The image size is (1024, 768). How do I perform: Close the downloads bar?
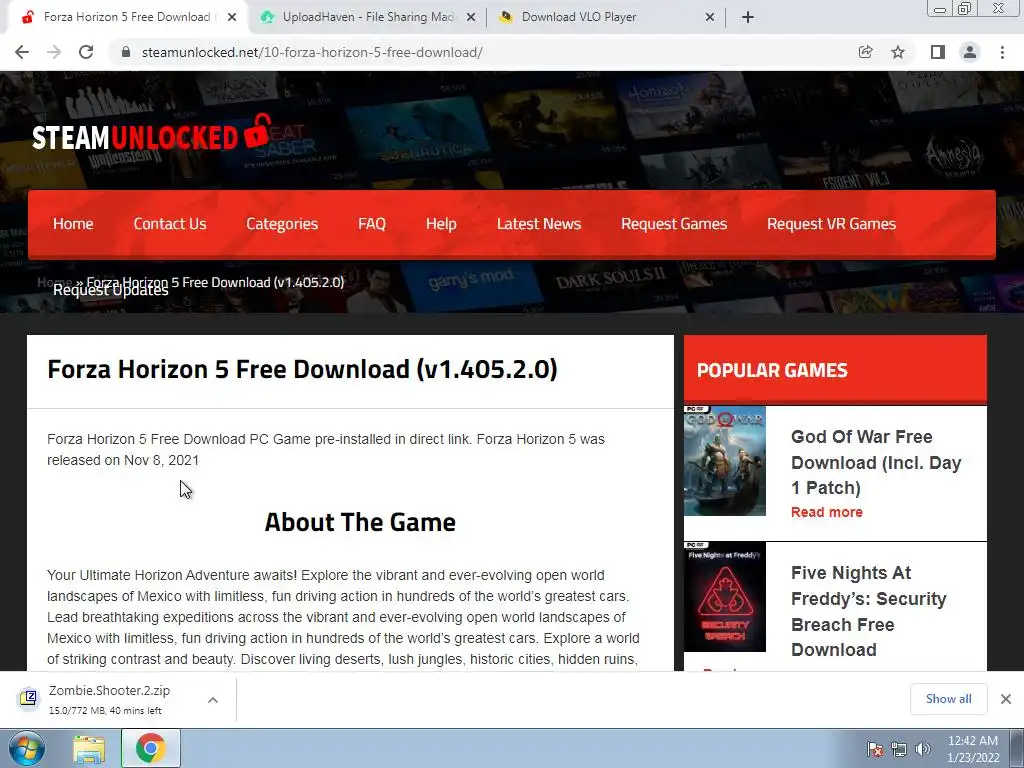pyautogui.click(x=1006, y=699)
